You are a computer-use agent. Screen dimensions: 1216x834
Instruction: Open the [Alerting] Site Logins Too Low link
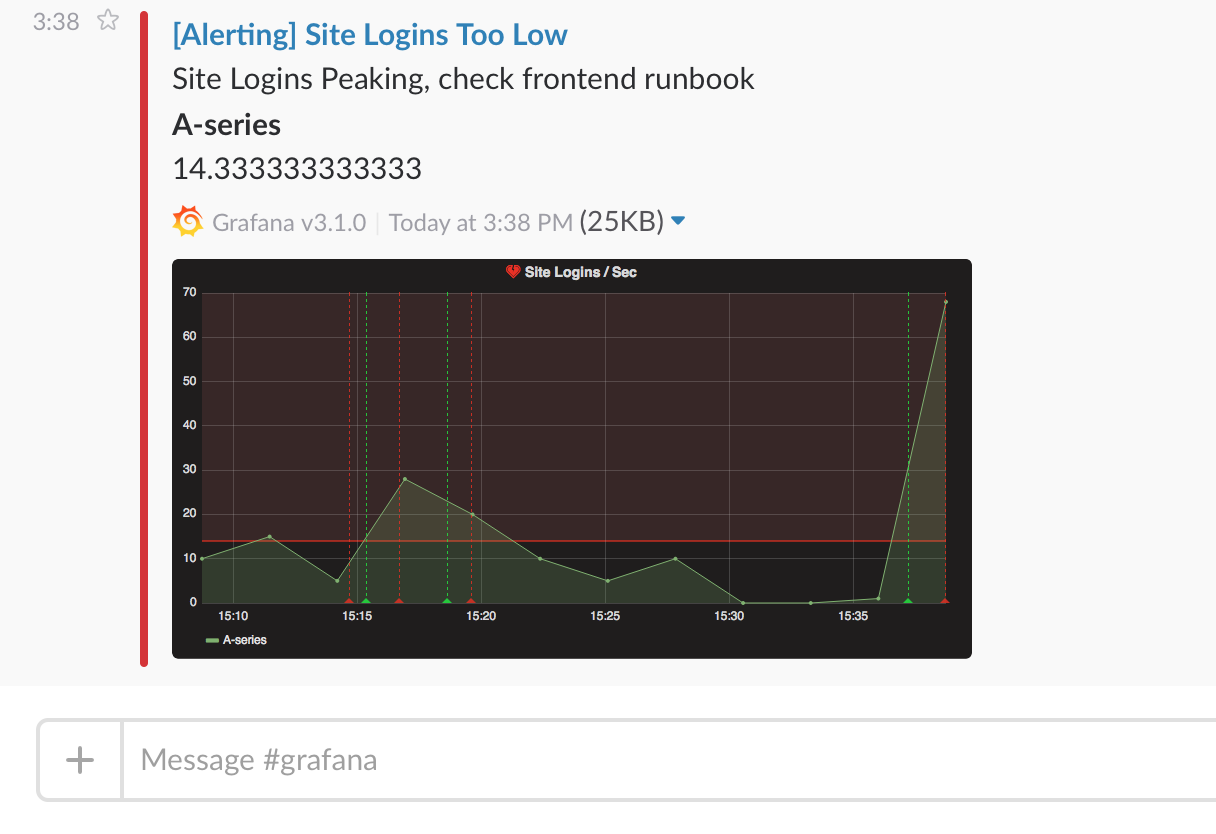370,34
